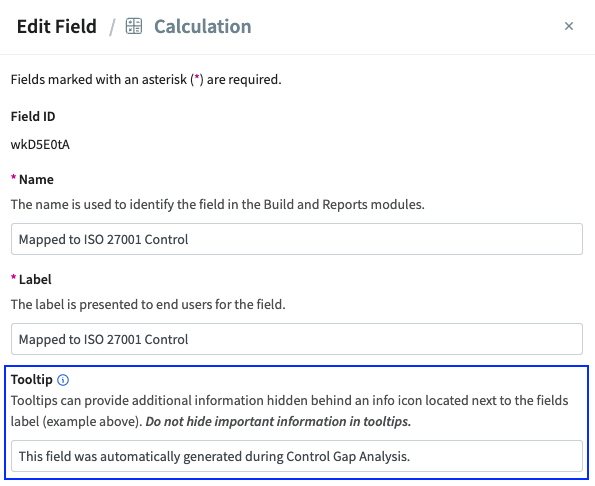Click the Name field label
Viewport: 595px width, 486px height.
[x=36, y=179]
